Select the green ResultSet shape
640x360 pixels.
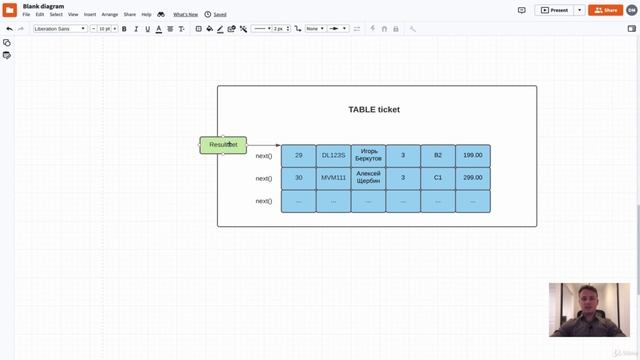(223, 145)
